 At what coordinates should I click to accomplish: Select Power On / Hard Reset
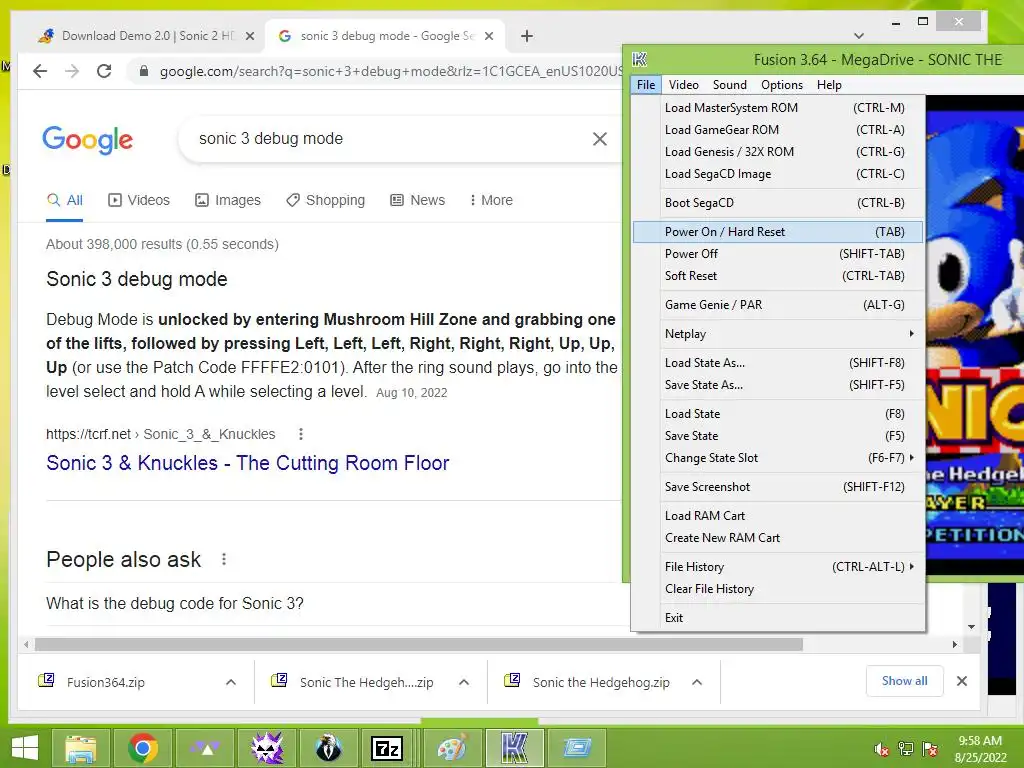click(x=778, y=232)
